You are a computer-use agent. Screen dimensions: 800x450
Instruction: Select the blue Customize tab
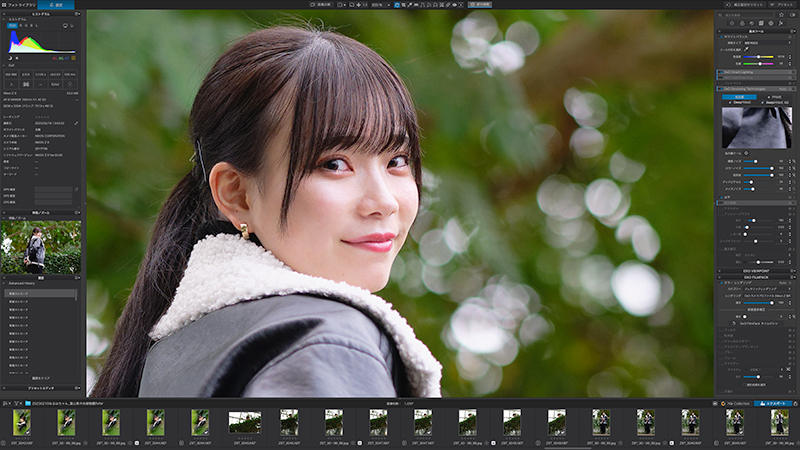tap(56, 5)
